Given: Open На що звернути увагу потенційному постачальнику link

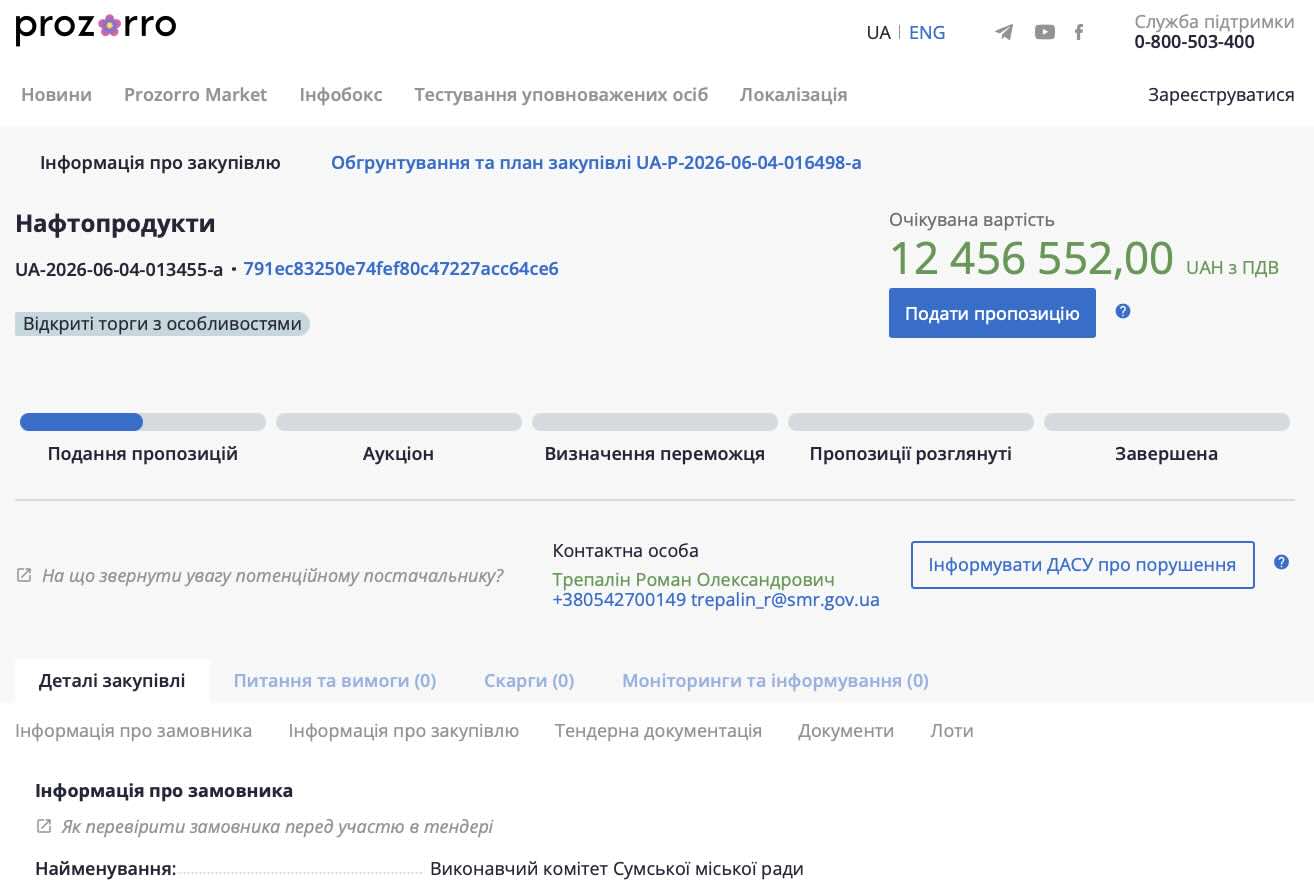Looking at the screenshot, I should pyautogui.click(x=272, y=576).
